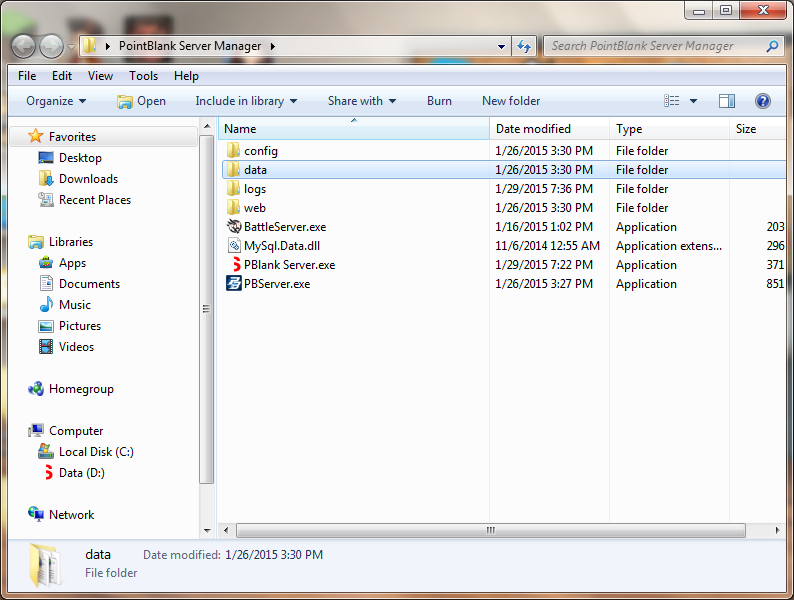Open the Apps library

click(62, 263)
